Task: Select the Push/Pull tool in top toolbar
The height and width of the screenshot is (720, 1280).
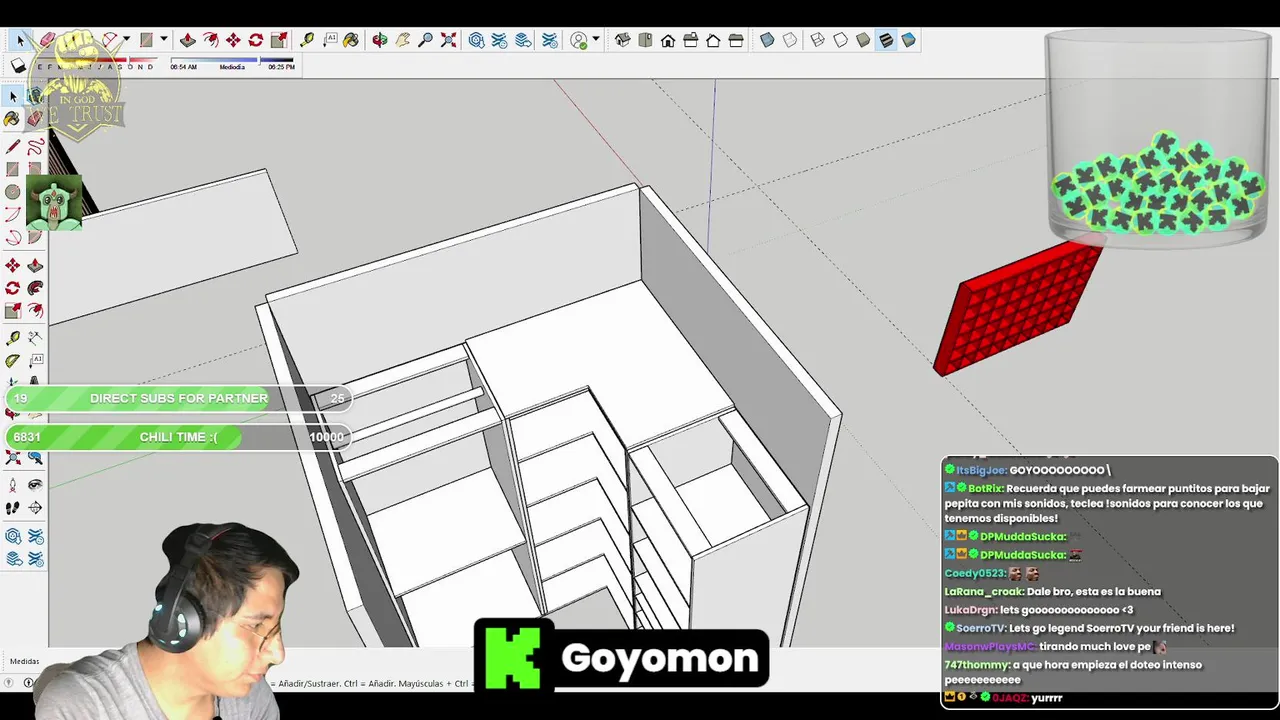Action: pyautogui.click(x=187, y=40)
